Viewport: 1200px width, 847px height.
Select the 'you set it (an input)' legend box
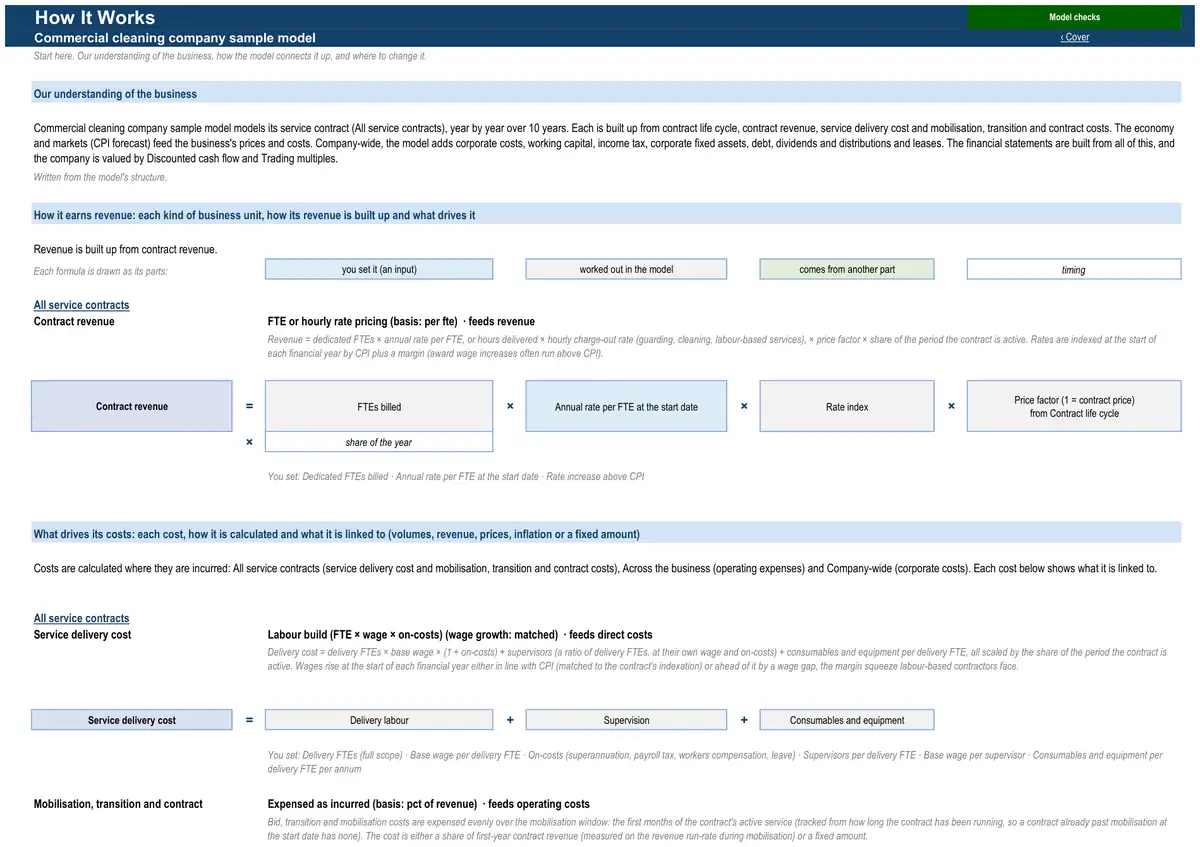(x=379, y=269)
